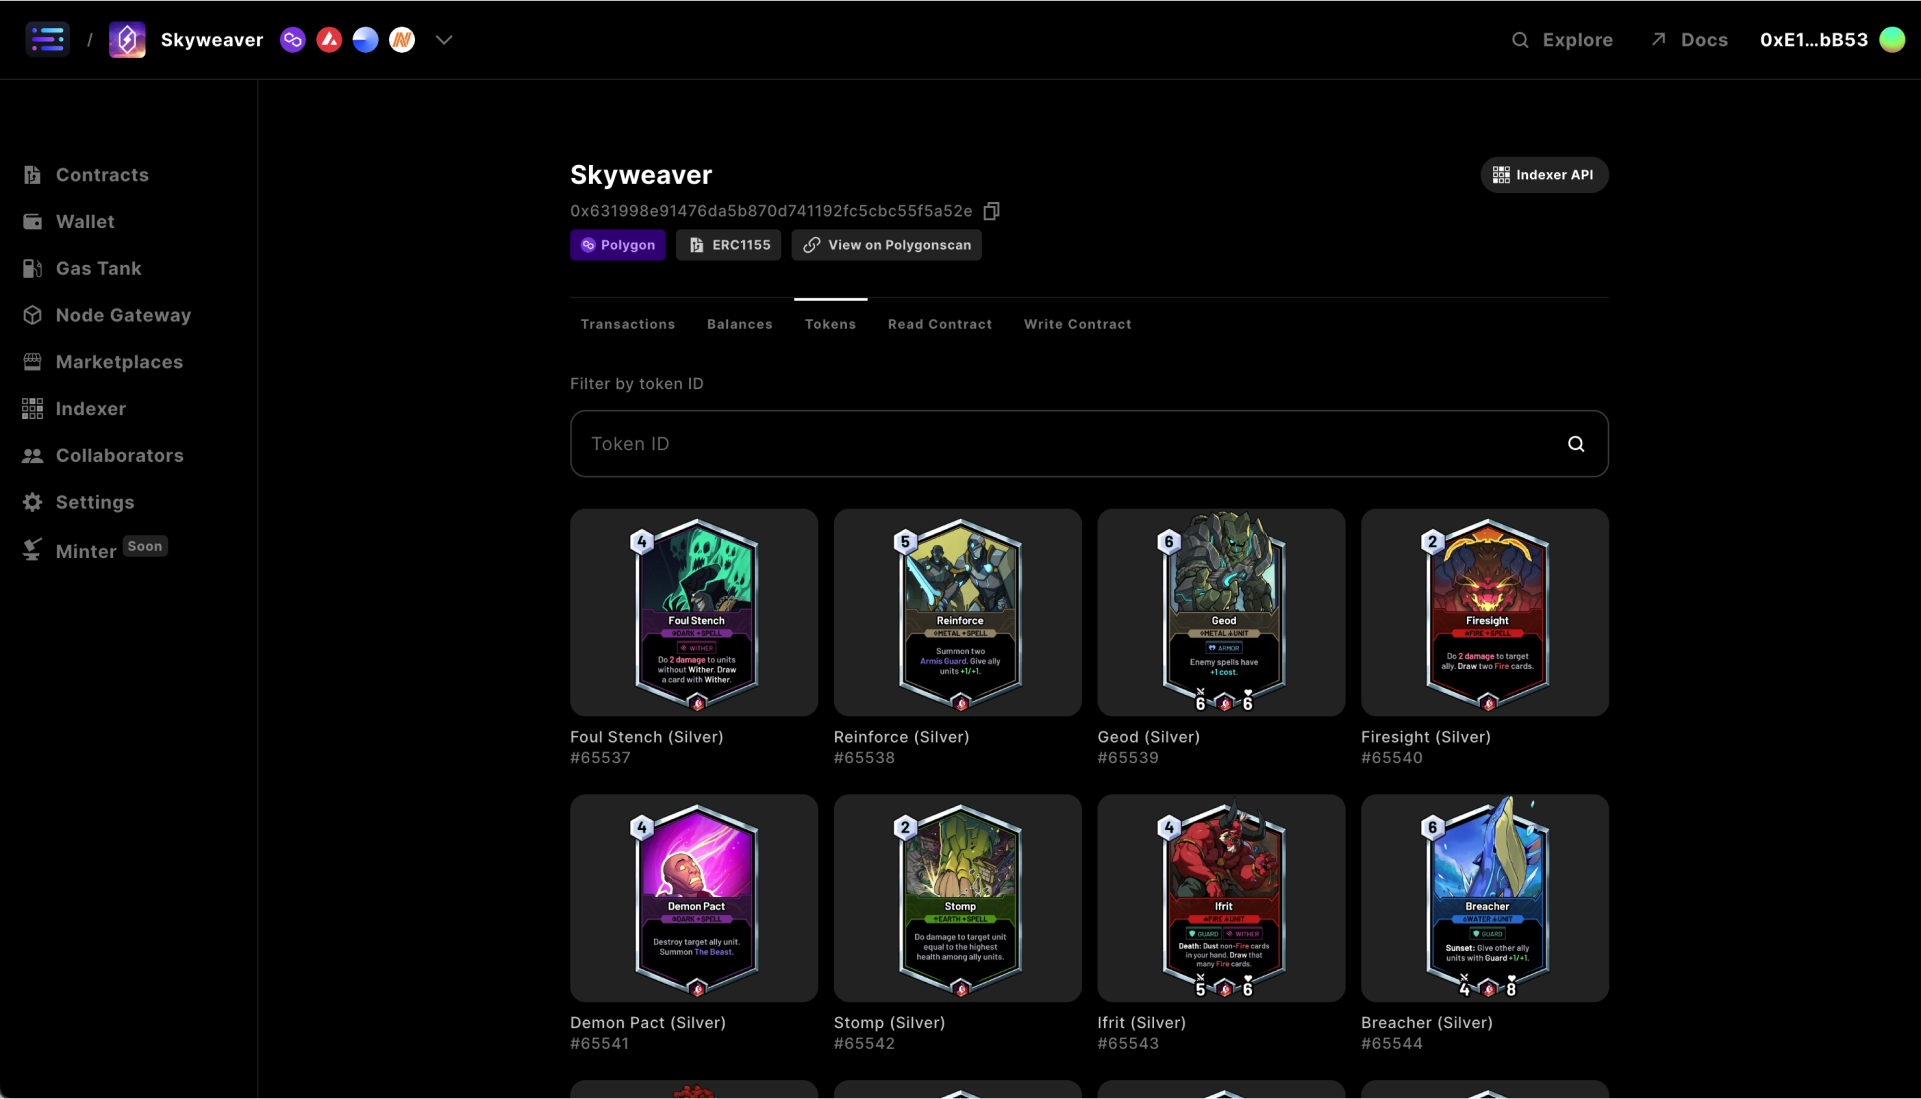
Task: Open the Geod (Silver) card thumbnail
Action: 1220,612
